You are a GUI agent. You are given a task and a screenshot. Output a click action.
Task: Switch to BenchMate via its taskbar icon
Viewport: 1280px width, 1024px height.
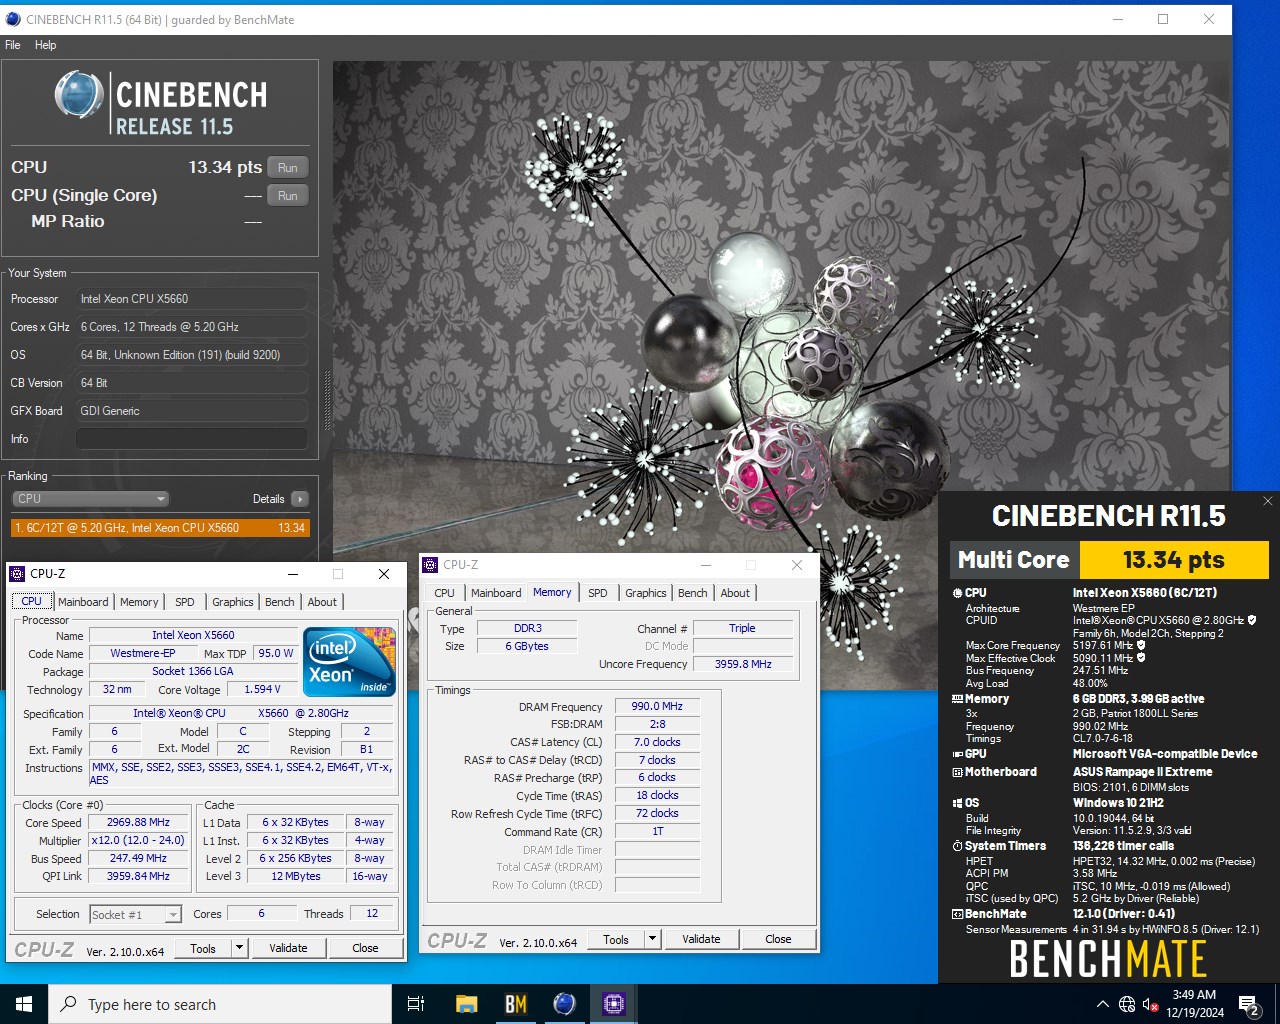coord(516,1004)
